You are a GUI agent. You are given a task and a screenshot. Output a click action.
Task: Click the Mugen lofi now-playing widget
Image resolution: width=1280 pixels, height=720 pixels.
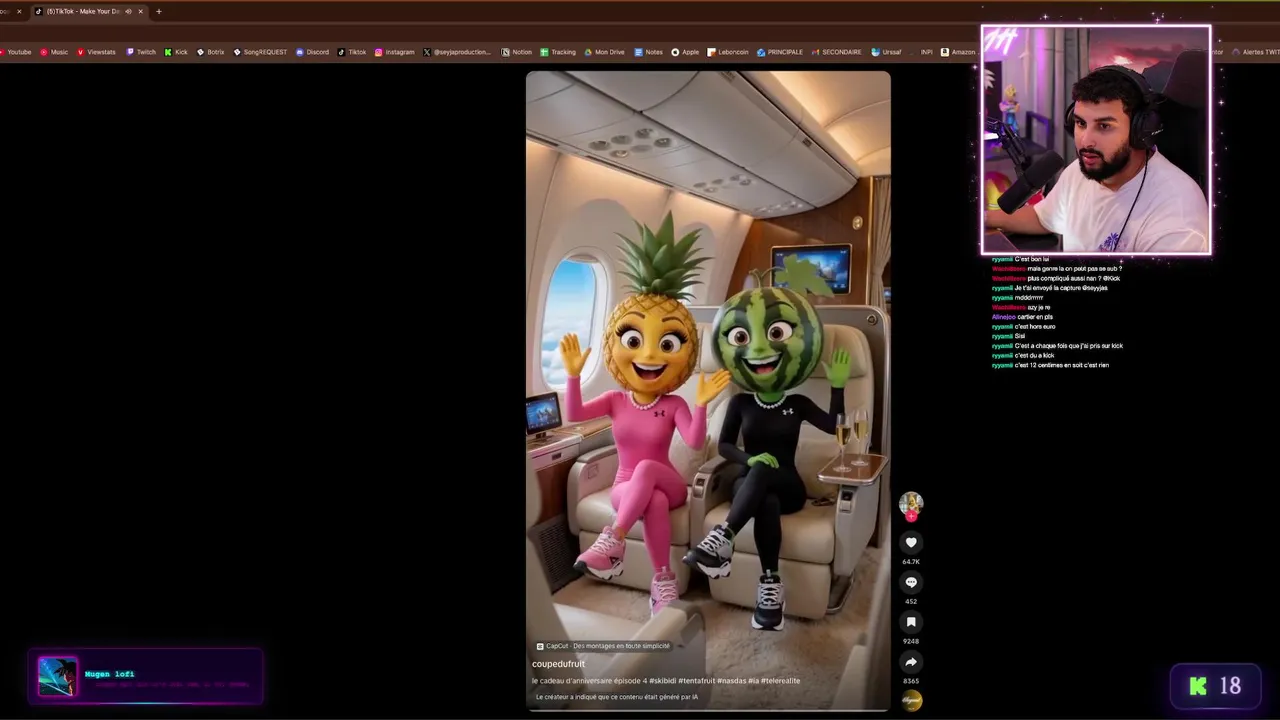coord(146,677)
